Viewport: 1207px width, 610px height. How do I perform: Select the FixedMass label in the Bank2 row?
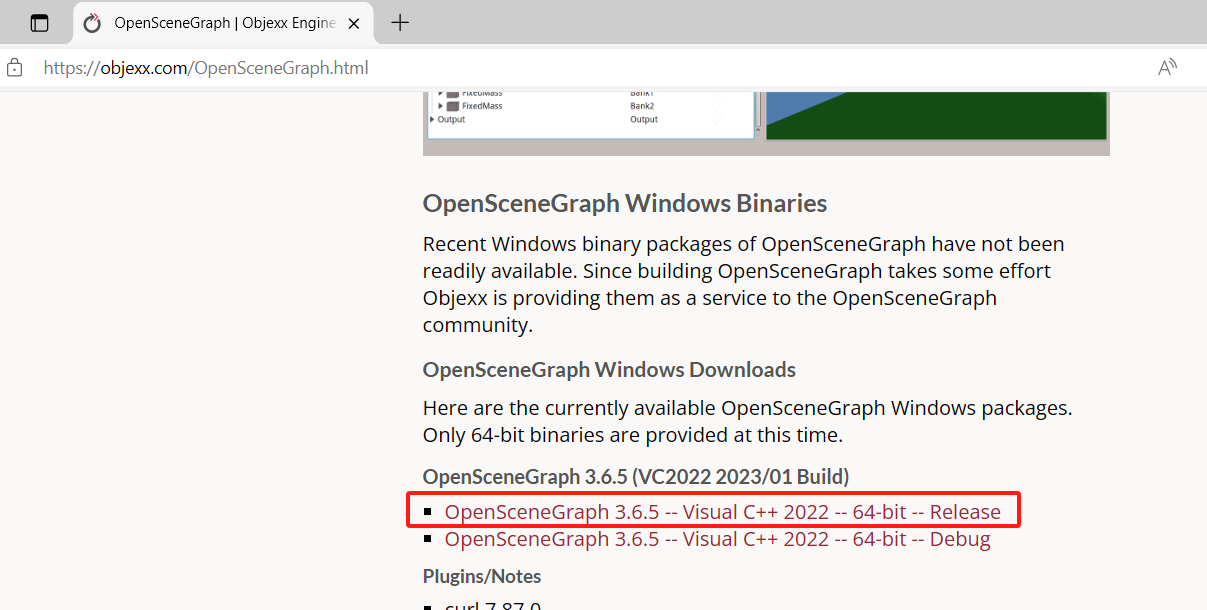[x=482, y=106]
